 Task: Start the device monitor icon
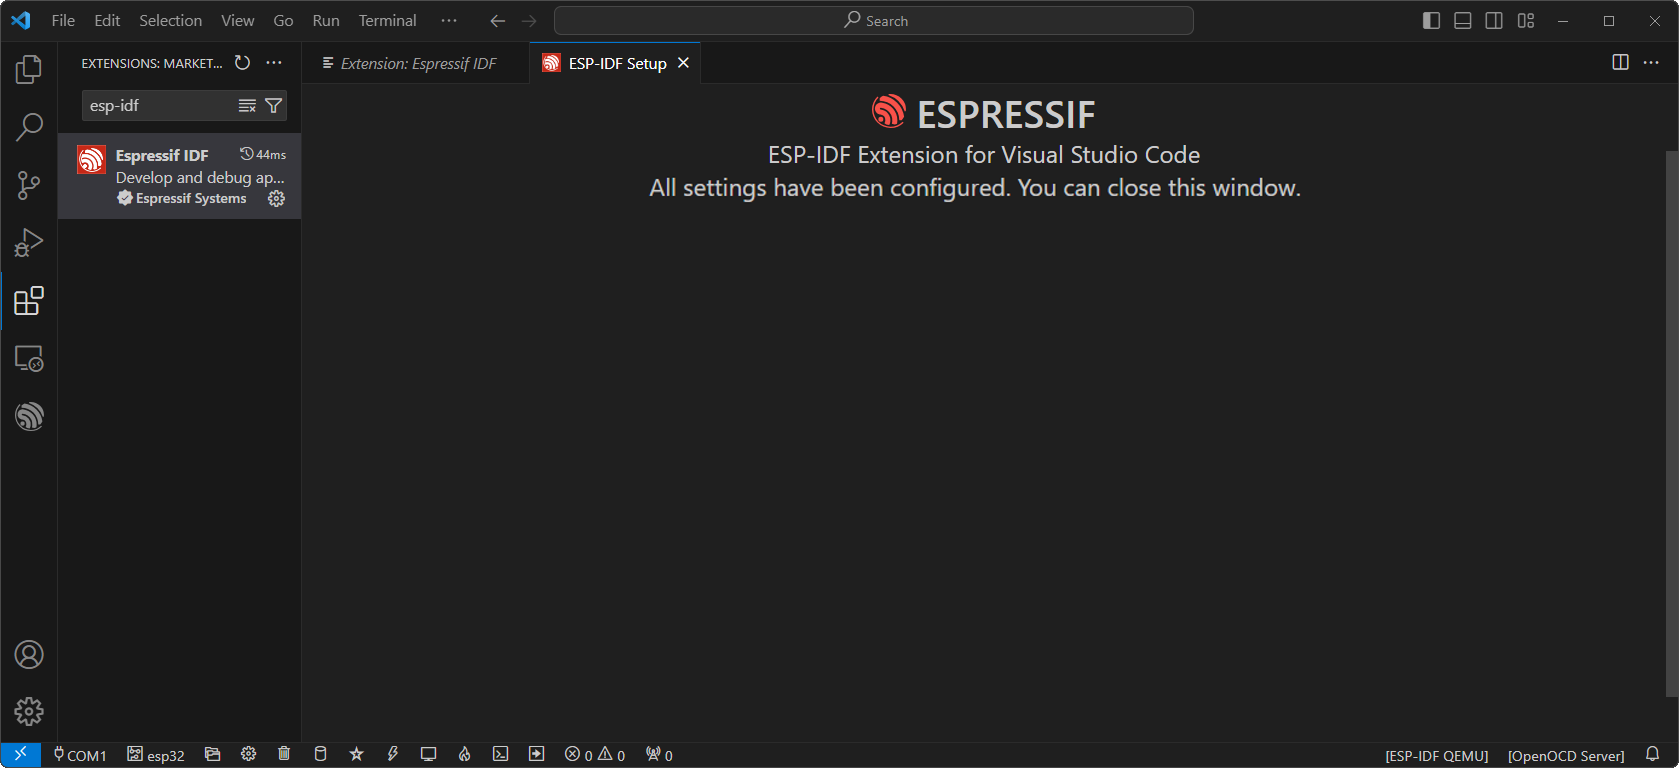click(x=428, y=755)
